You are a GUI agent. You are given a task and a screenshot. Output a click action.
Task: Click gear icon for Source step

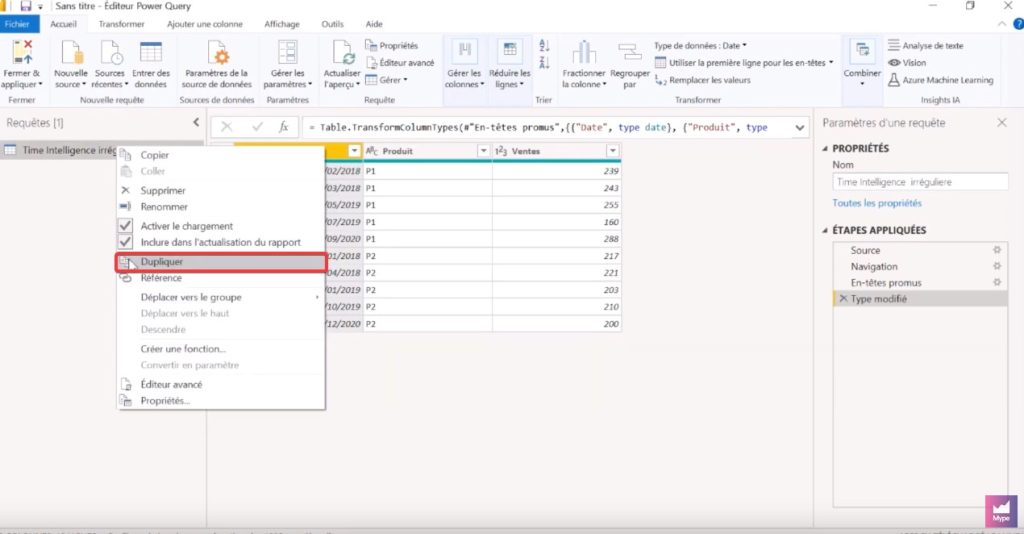[x=997, y=250]
